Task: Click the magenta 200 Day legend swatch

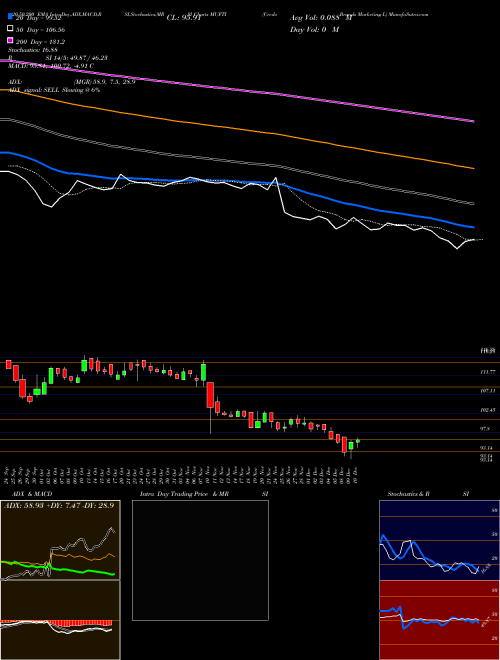Action: point(10,41)
